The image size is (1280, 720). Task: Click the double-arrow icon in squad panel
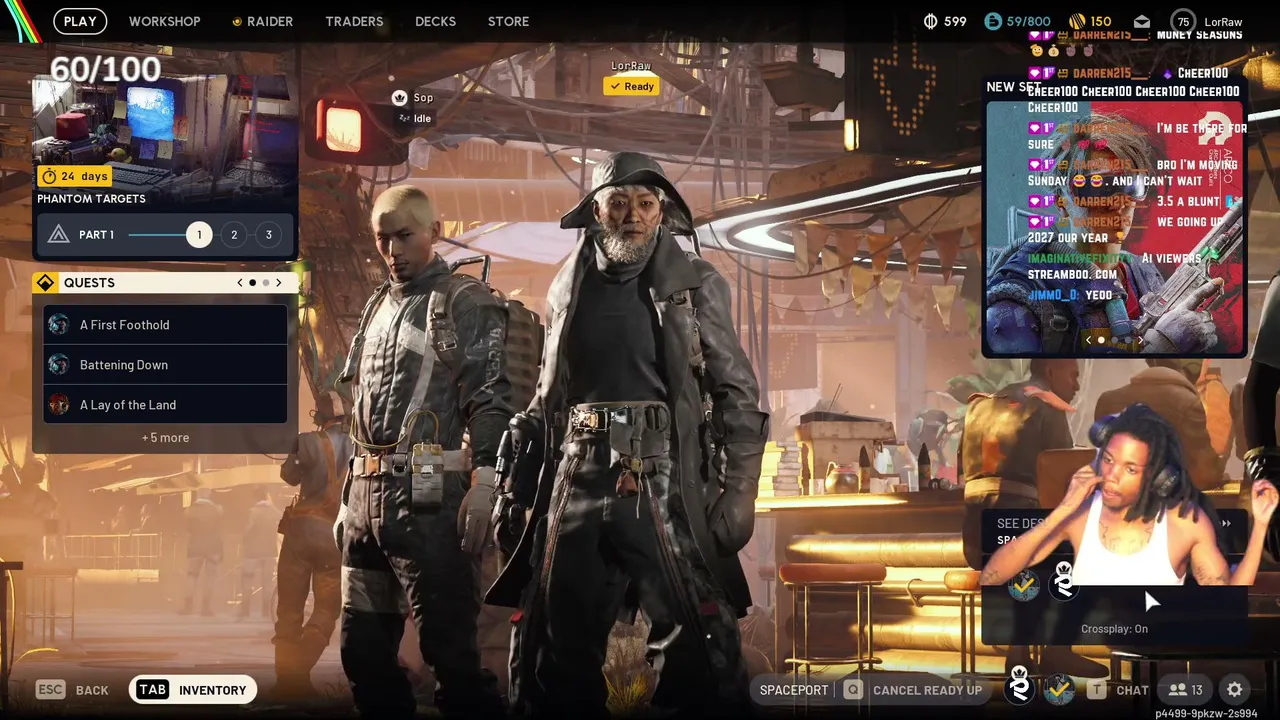[1226, 523]
